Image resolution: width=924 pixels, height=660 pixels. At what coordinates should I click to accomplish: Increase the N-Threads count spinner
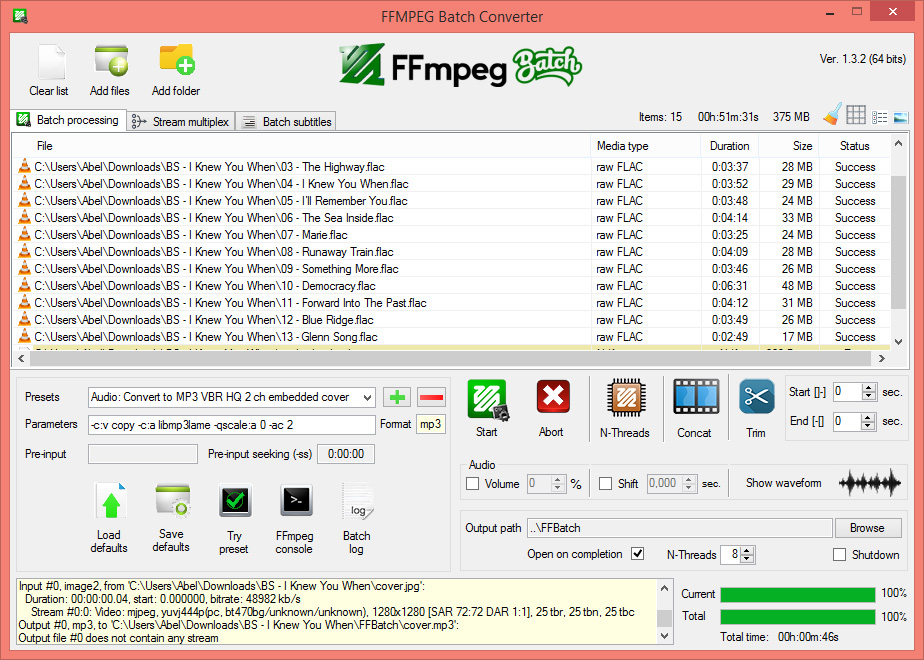pos(747,550)
